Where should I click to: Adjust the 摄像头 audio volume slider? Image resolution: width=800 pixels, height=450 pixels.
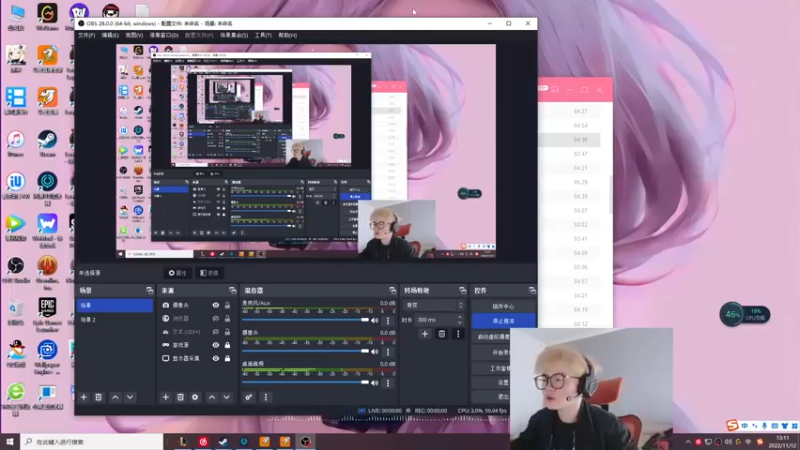pyautogui.click(x=305, y=351)
